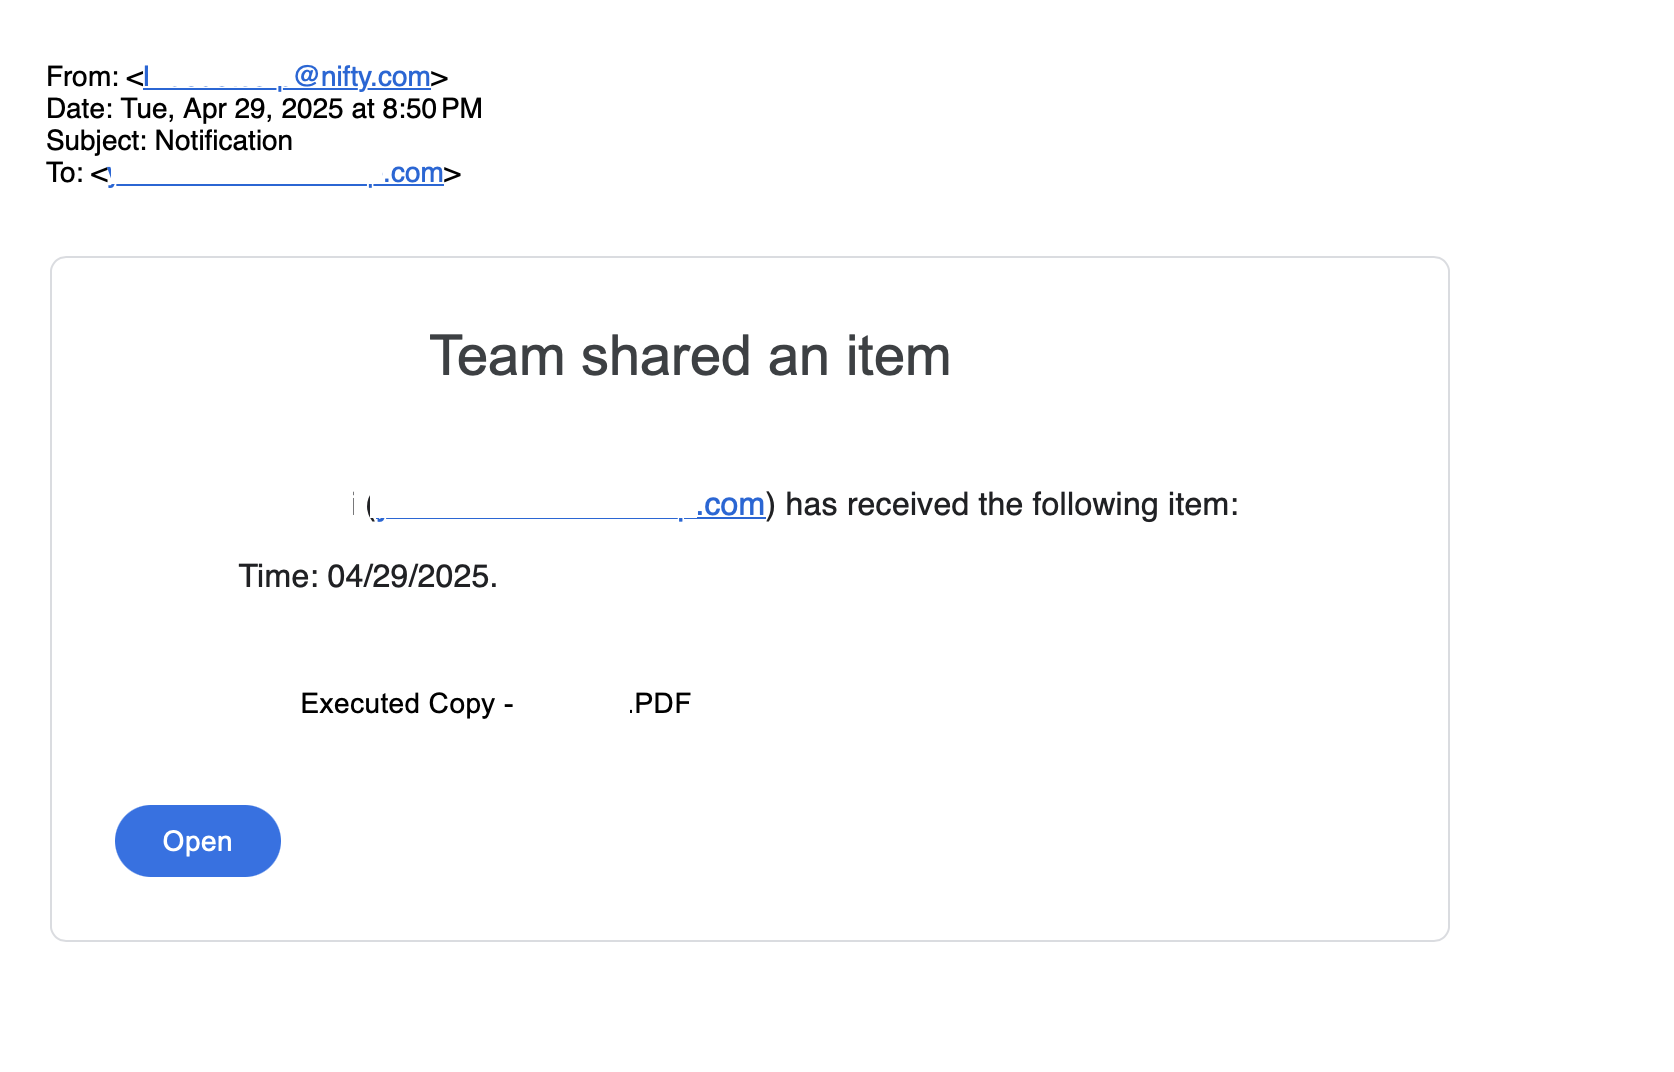Select the Subject line reading Notification
The width and height of the screenshot is (1674, 1072).
[x=222, y=141]
